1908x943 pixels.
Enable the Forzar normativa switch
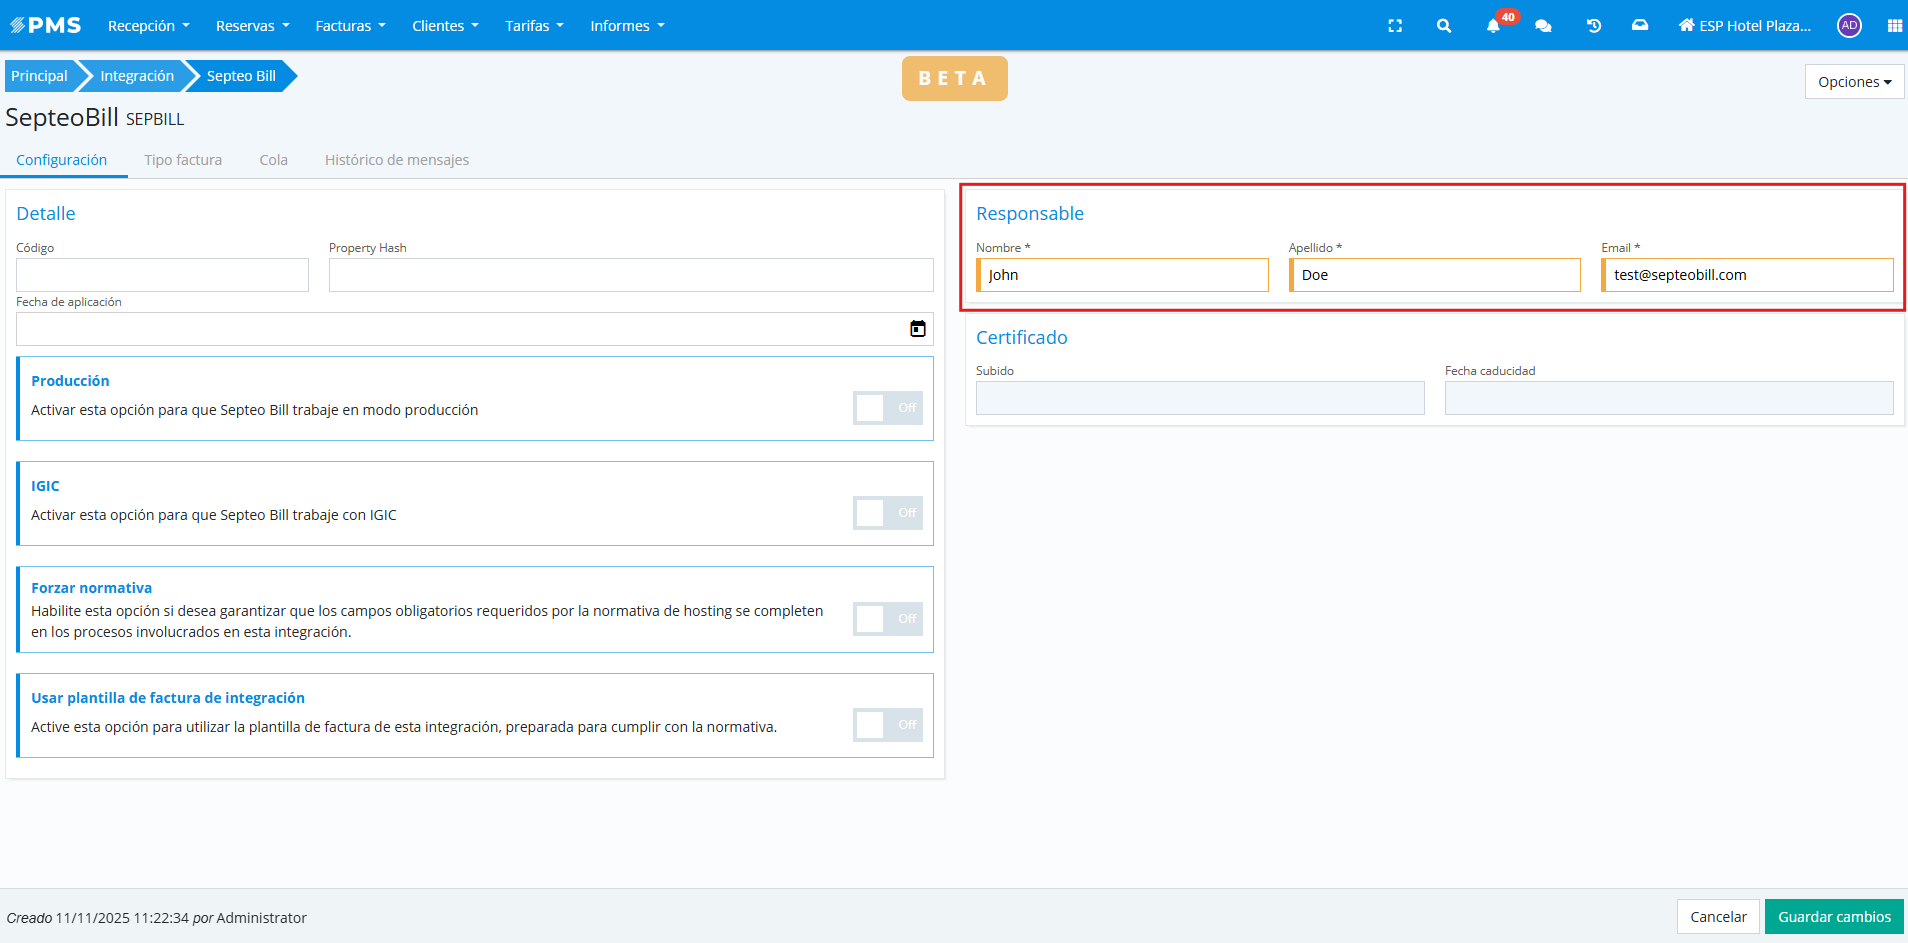(887, 619)
